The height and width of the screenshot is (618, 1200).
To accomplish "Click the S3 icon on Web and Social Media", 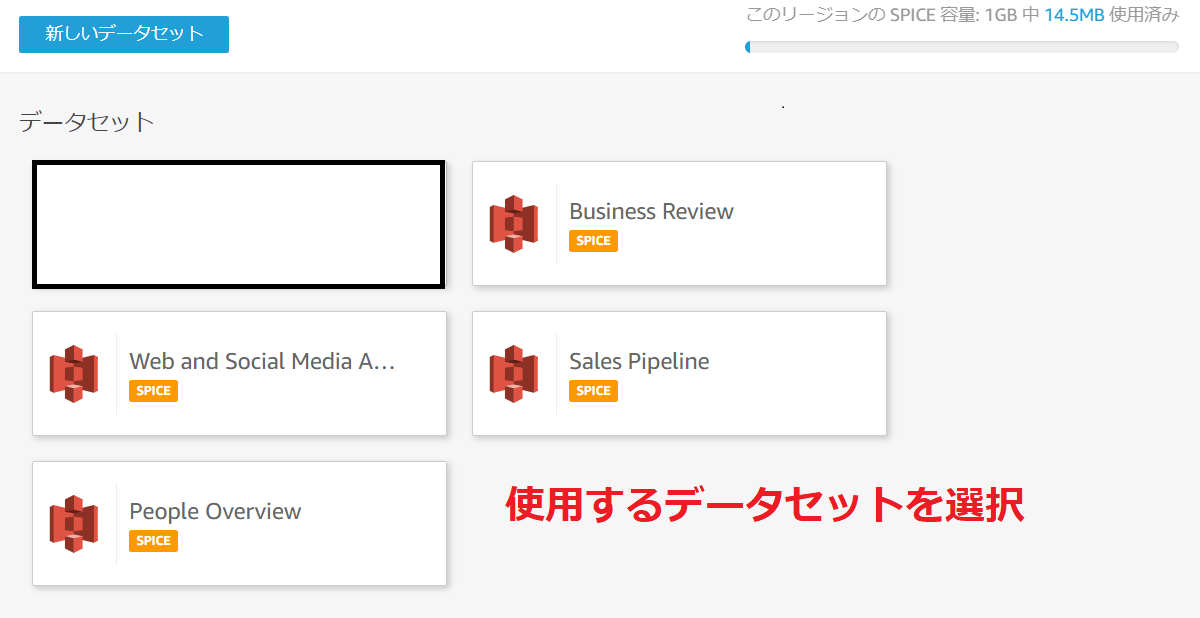I will [74, 374].
